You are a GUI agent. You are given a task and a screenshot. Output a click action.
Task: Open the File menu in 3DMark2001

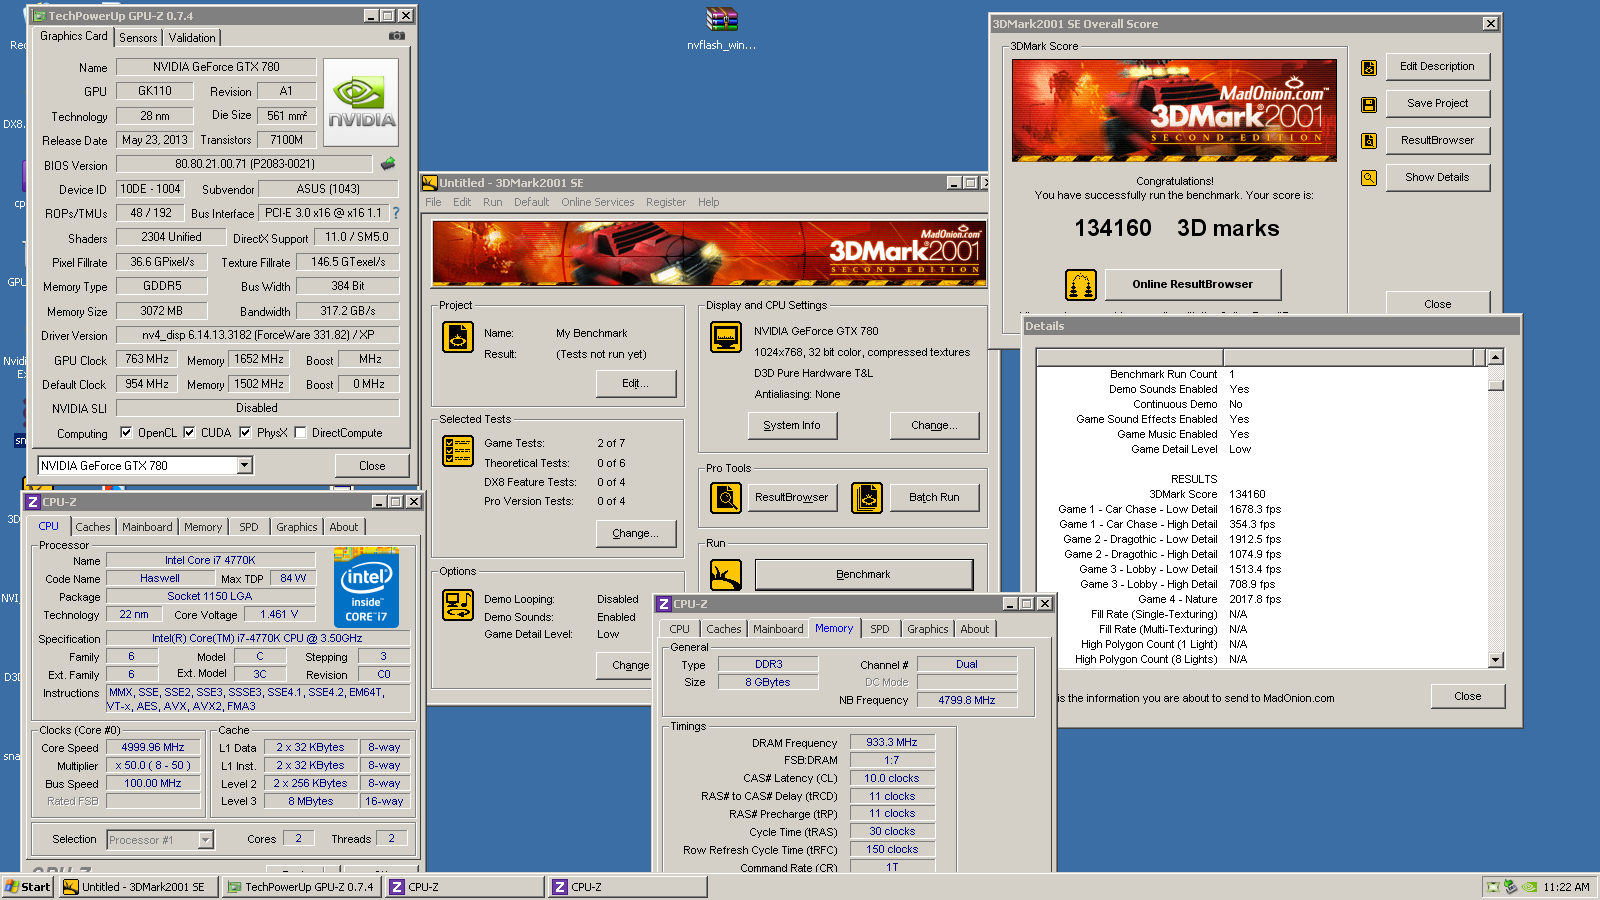(433, 202)
